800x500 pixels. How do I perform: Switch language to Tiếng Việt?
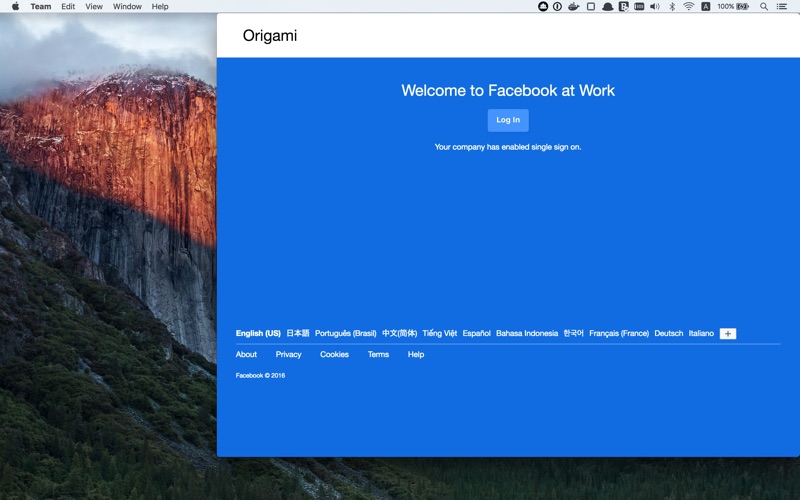tap(440, 333)
